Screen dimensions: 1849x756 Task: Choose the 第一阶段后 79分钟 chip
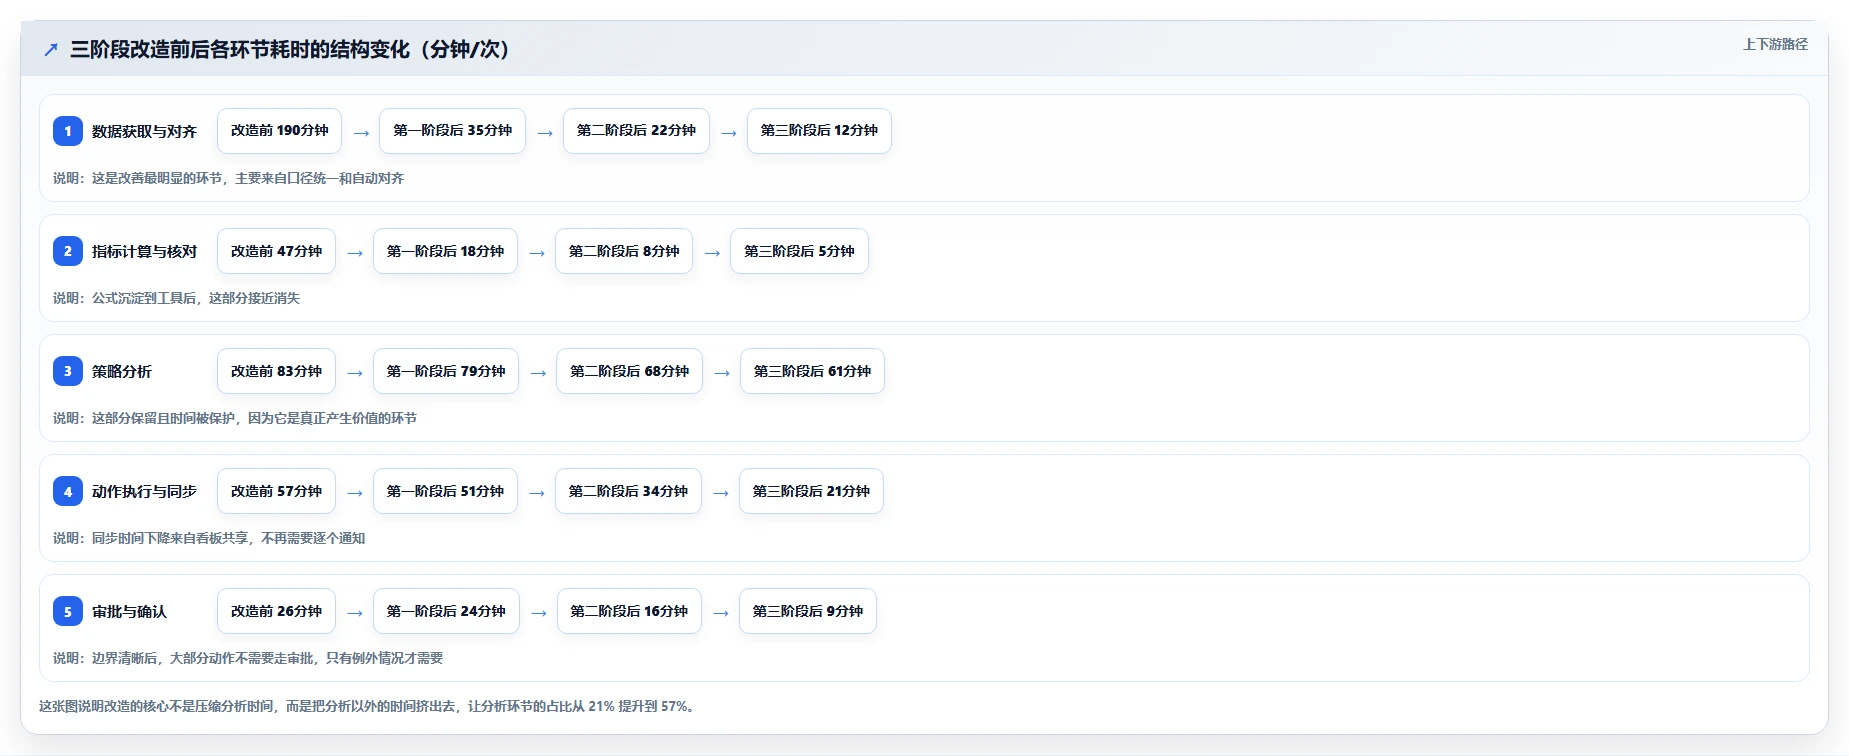(446, 371)
